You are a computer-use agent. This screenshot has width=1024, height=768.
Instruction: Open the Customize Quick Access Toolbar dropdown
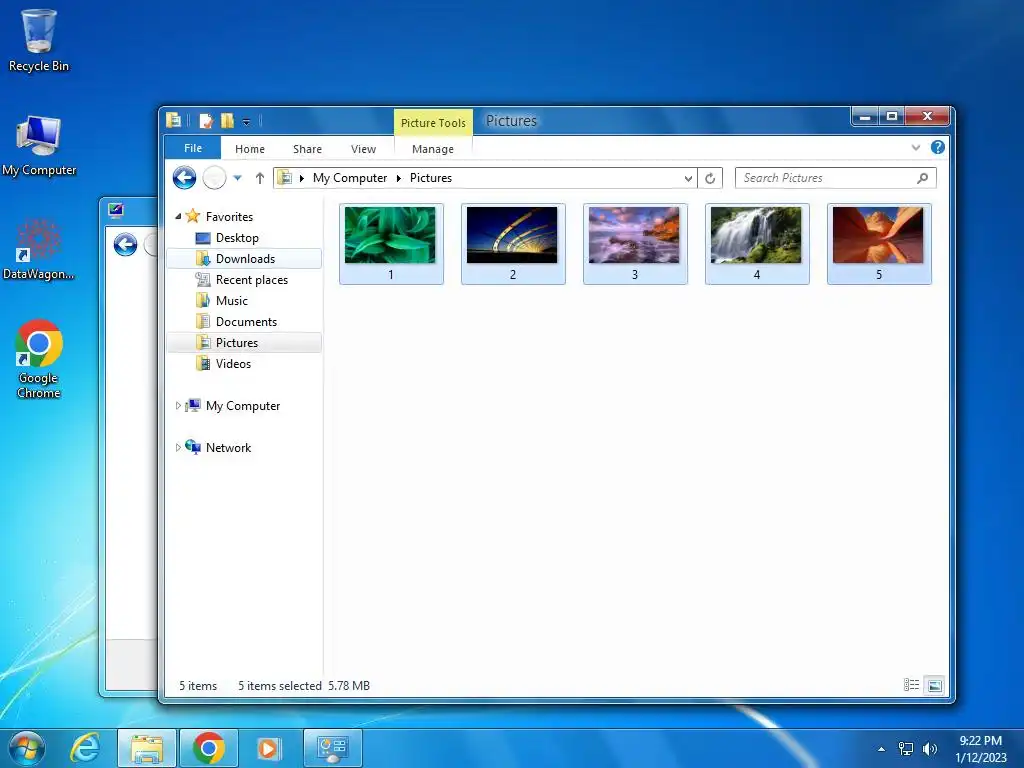click(x=246, y=121)
